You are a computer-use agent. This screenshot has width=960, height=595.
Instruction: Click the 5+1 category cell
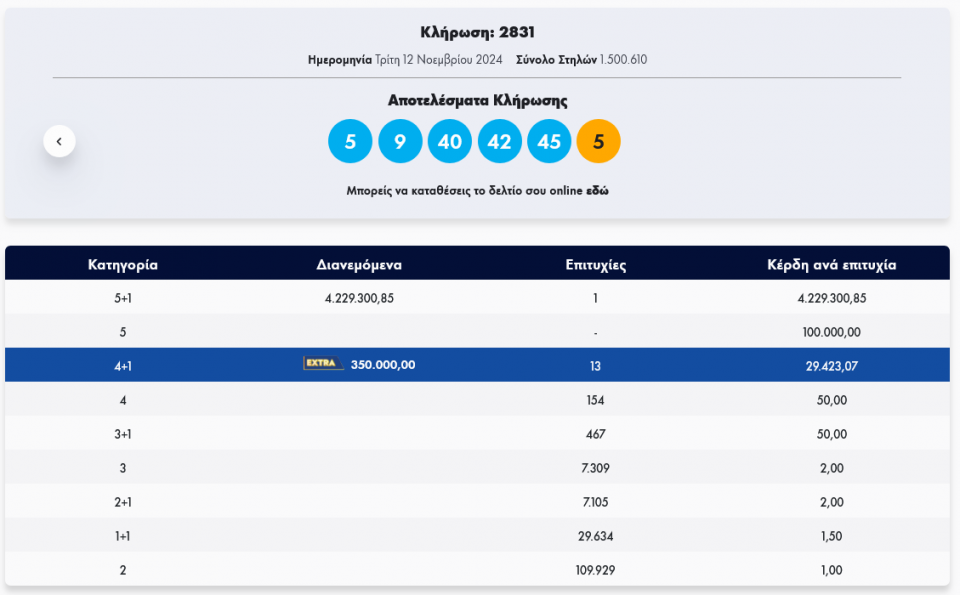coord(123,298)
